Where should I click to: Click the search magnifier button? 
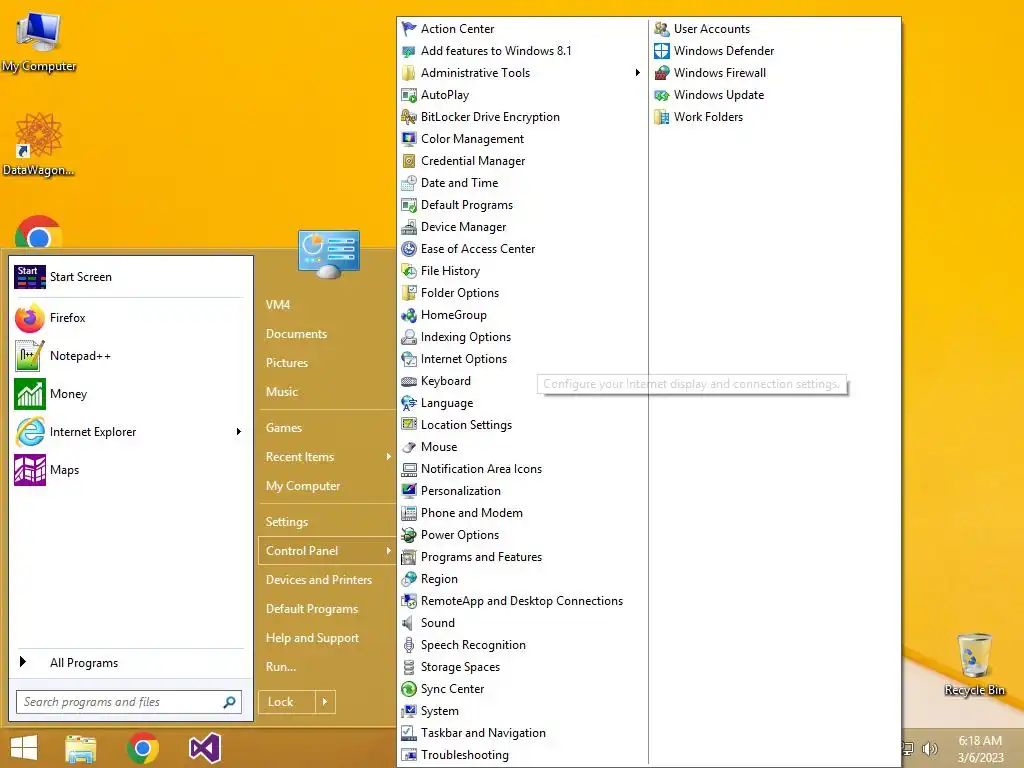click(x=229, y=702)
